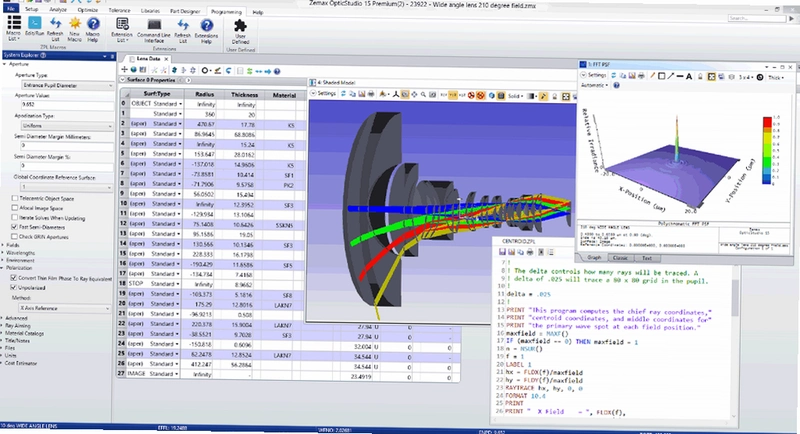Click the search box in title bar
The image size is (800, 434).
(758, 18)
